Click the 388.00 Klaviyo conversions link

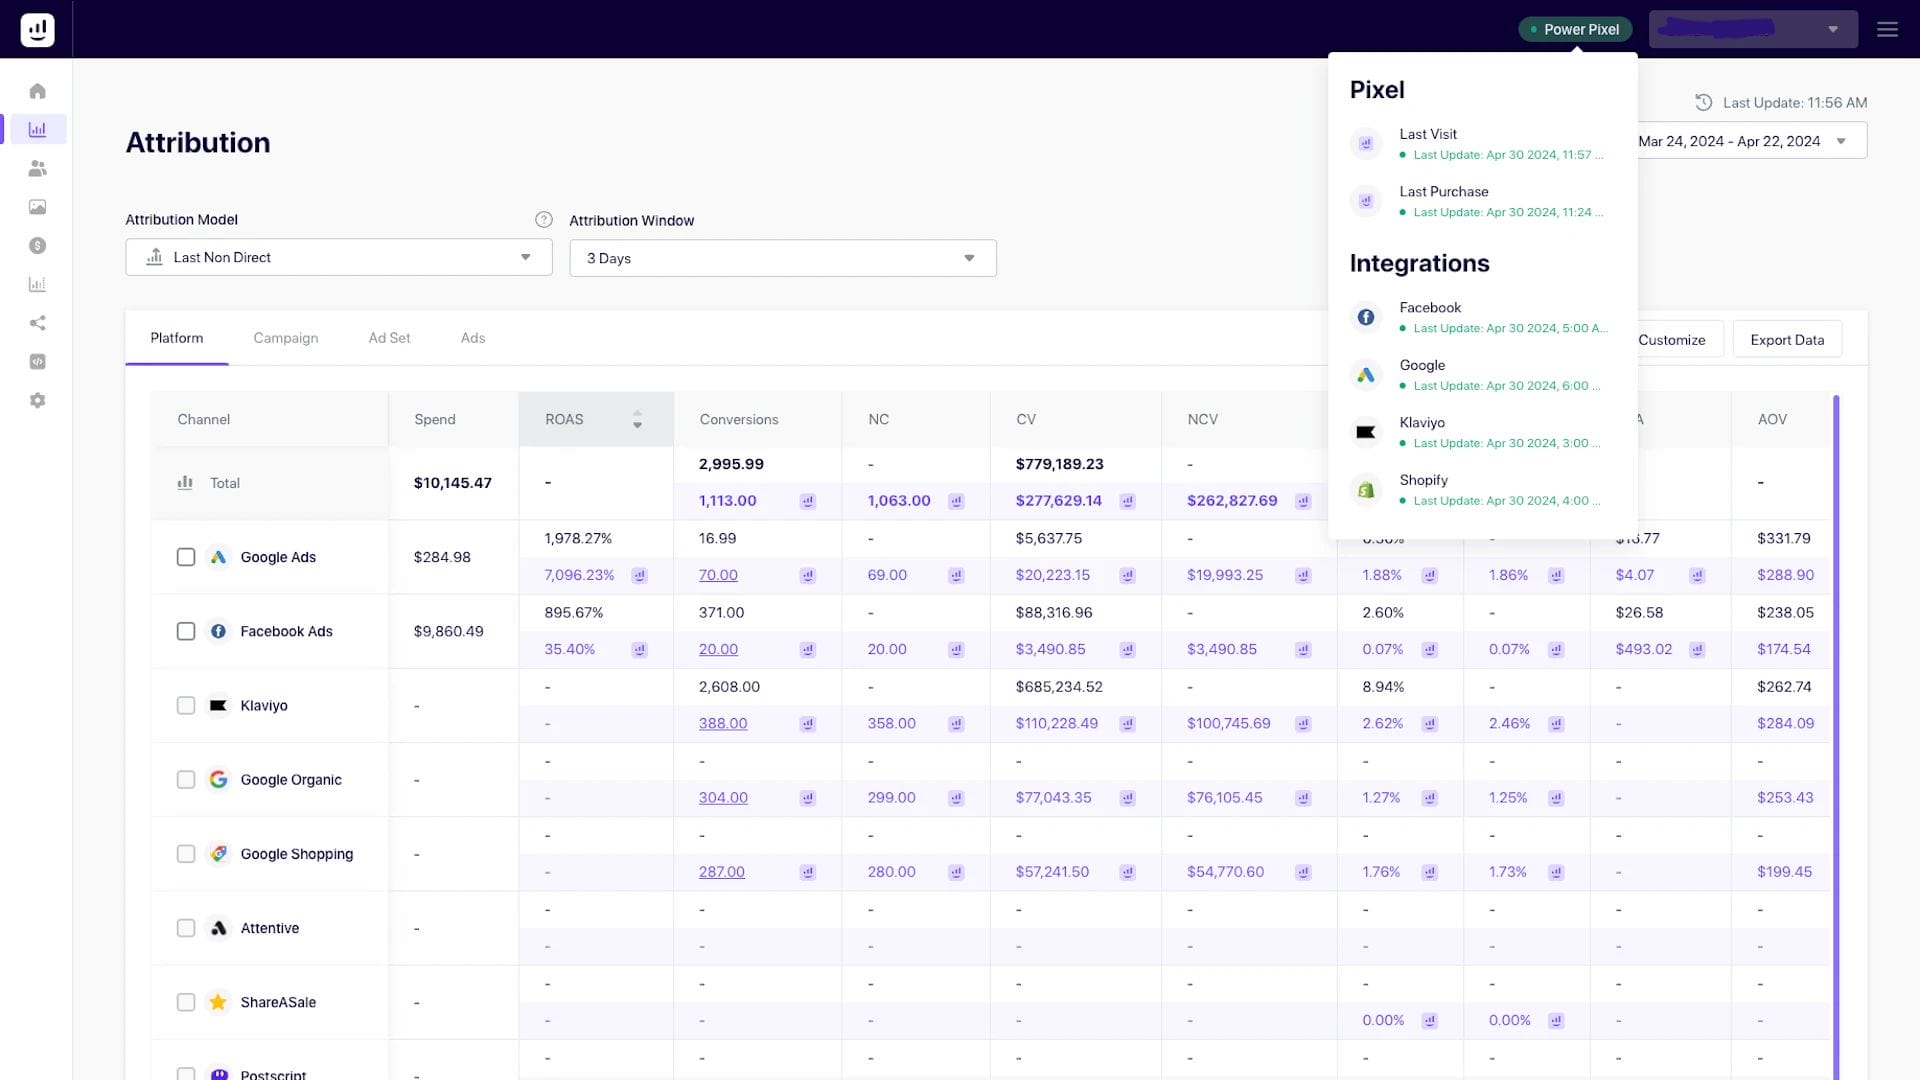pyautogui.click(x=722, y=723)
